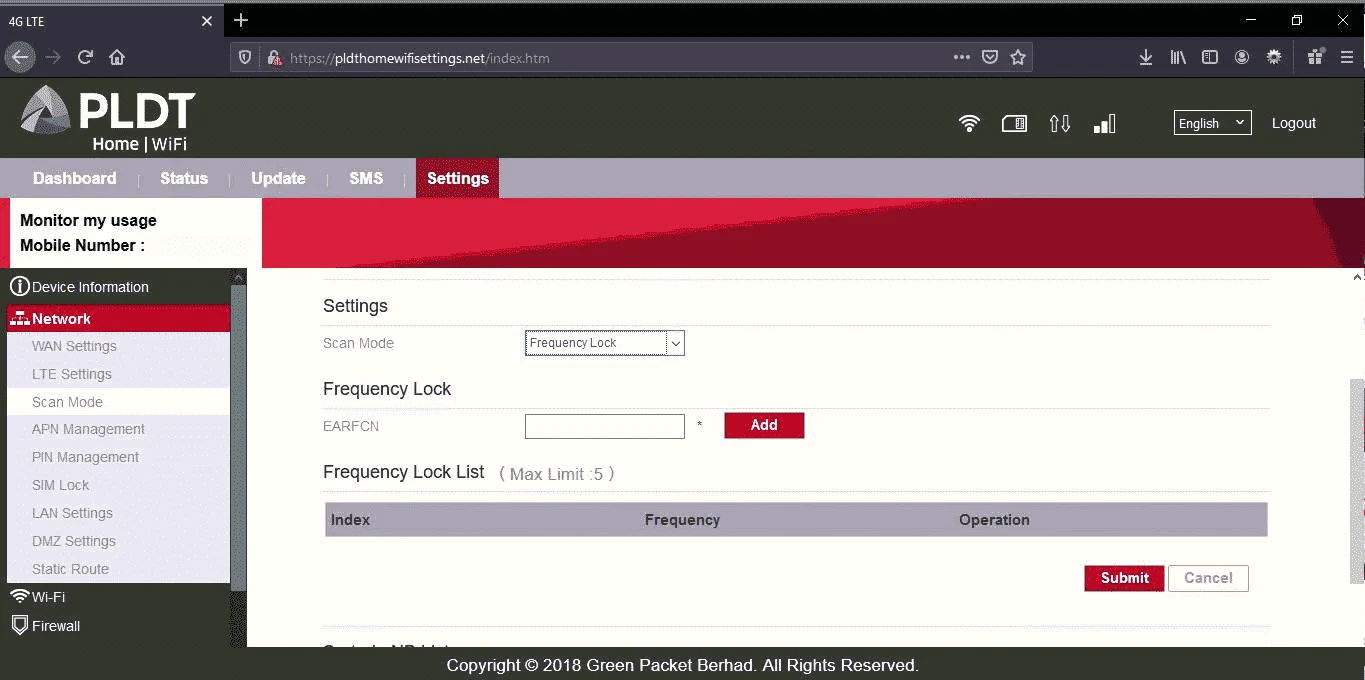Open the Downloads arrow icon
The height and width of the screenshot is (680, 1365).
tap(1146, 58)
